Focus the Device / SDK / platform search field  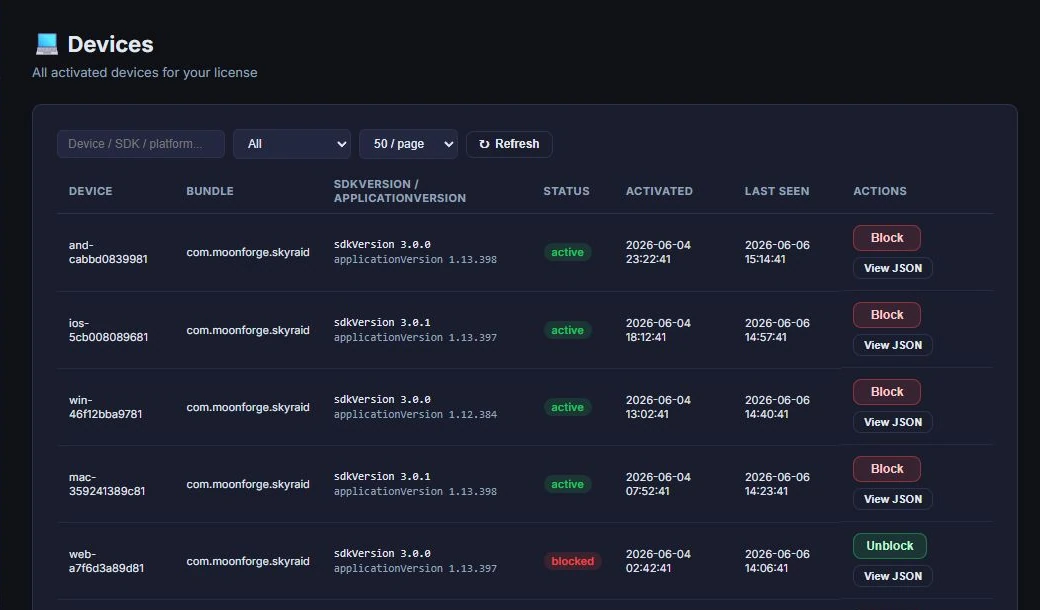(141, 144)
